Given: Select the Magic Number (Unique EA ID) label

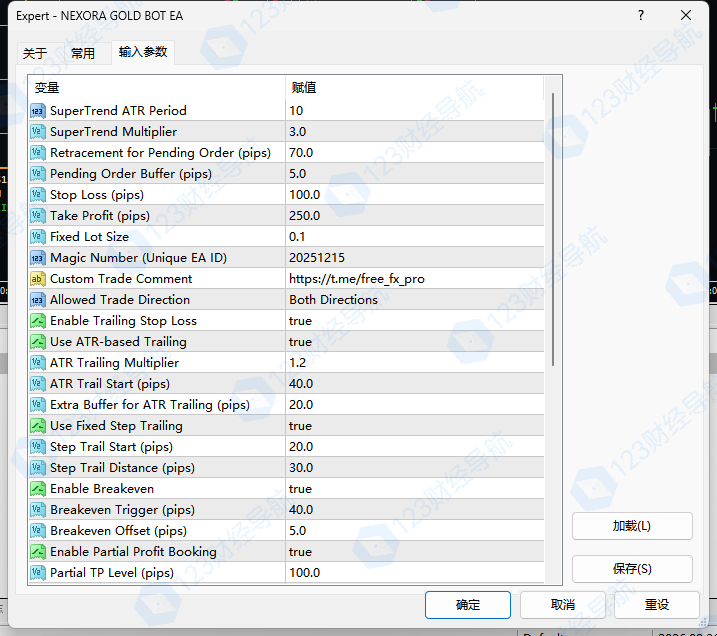Looking at the screenshot, I should pyautogui.click(x=138, y=258).
